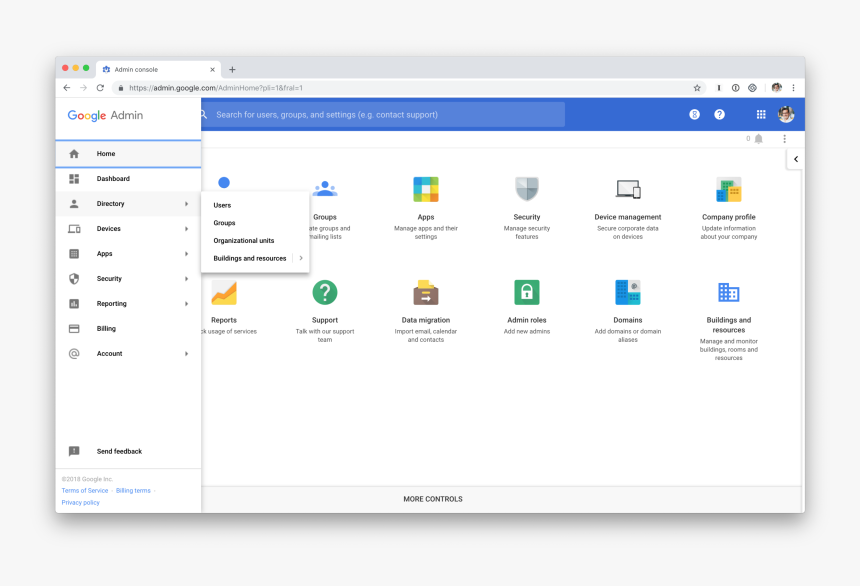The height and width of the screenshot is (586, 860).
Task: Open the Google account avatar
Action: 786,114
